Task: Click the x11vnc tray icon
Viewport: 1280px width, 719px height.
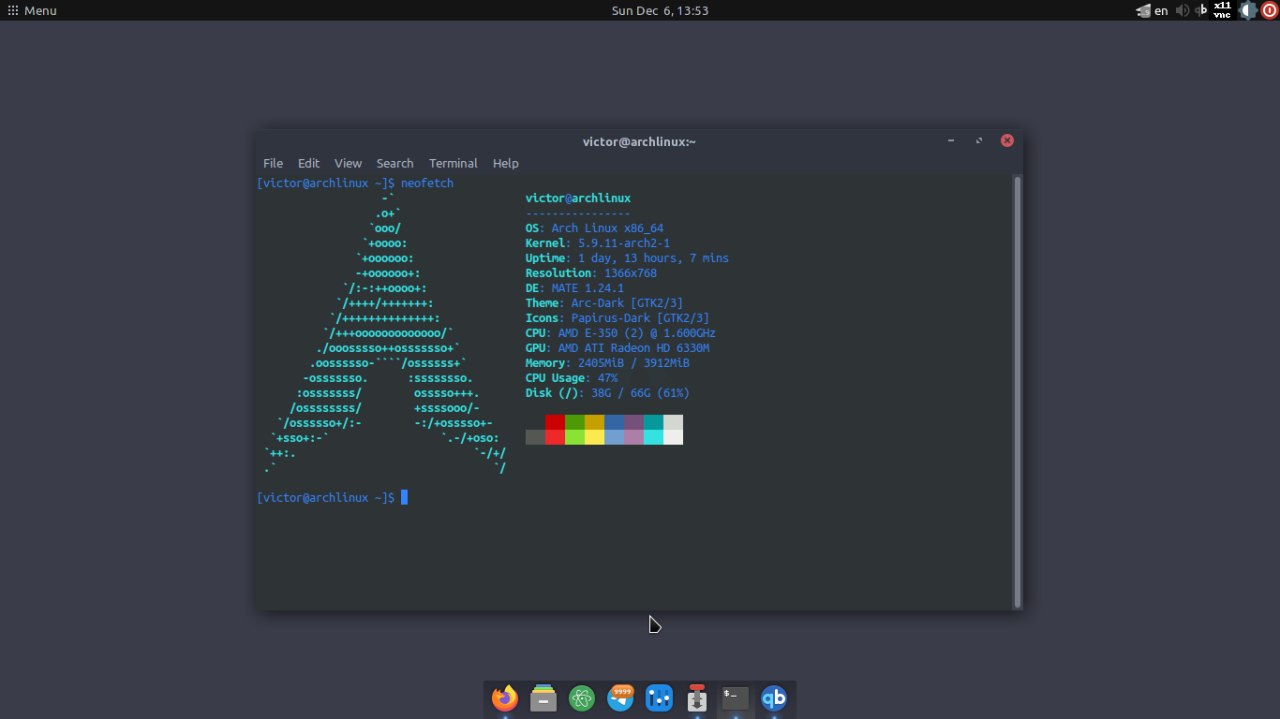Action: pyautogui.click(x=1222, y=10)
